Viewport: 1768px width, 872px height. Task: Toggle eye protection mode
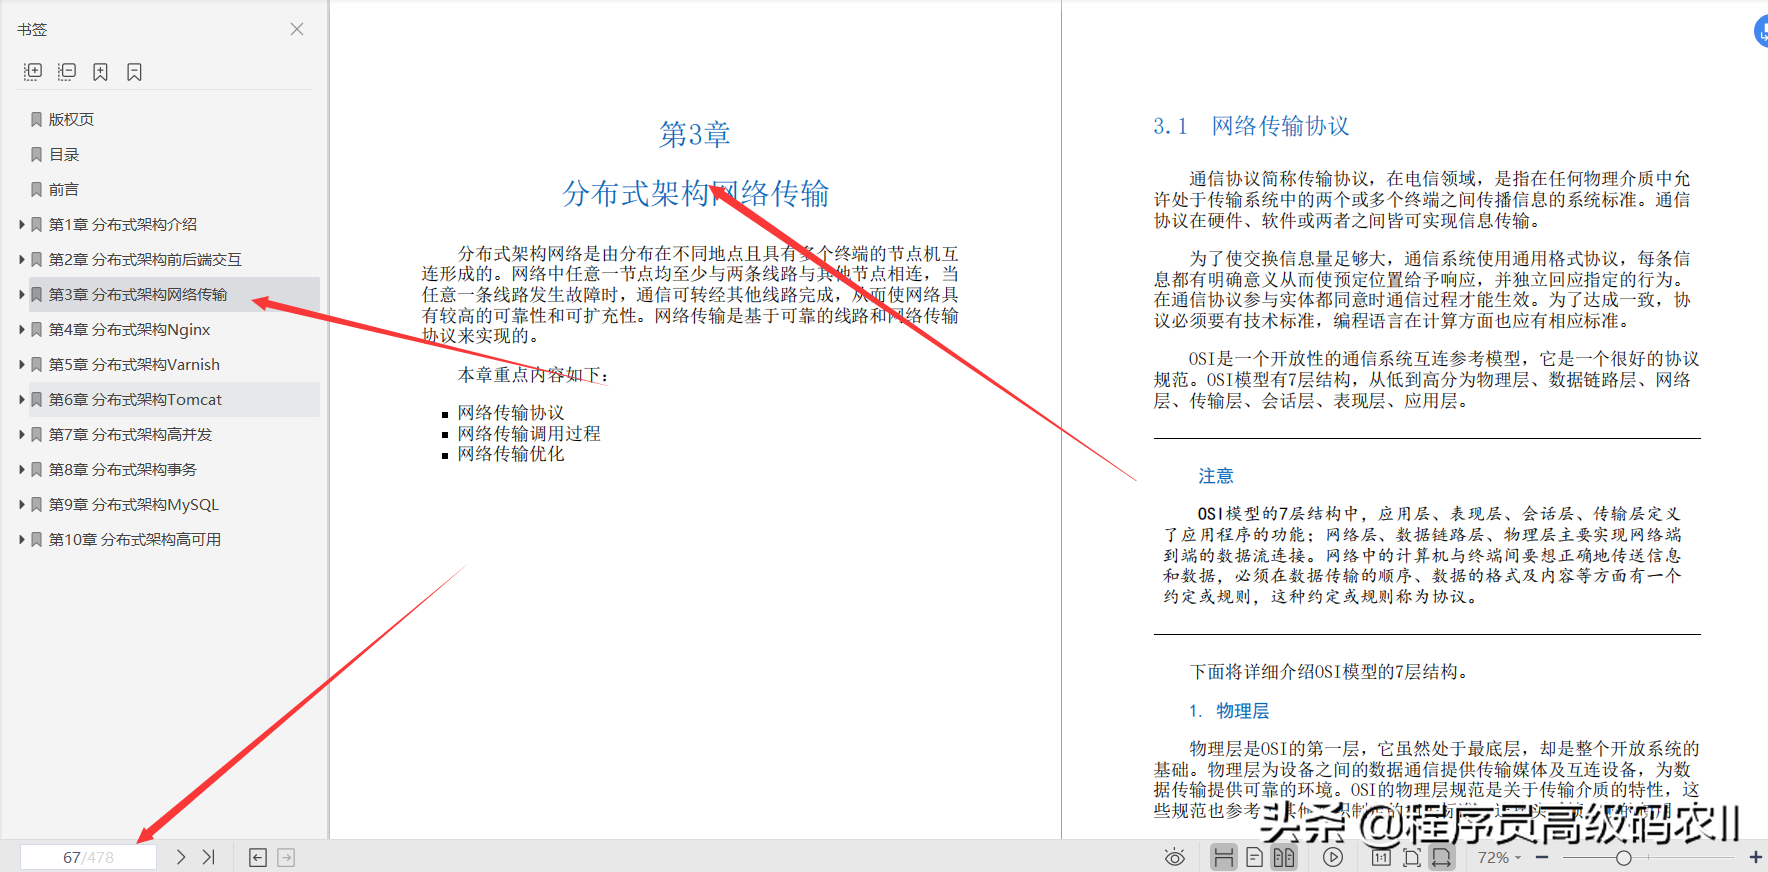1175,857
